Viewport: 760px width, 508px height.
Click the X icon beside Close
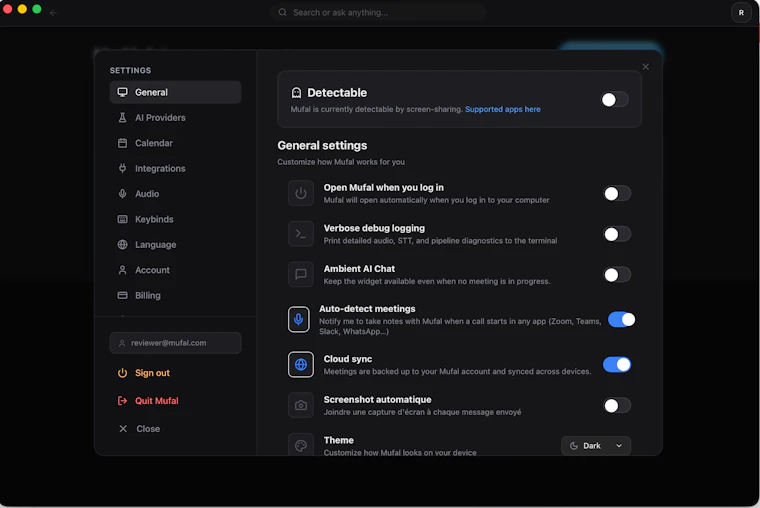(123, 429)
